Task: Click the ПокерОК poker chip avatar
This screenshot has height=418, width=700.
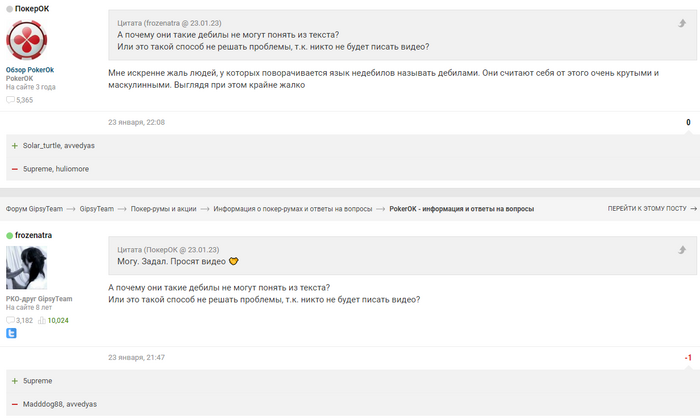Action: coord(30,40)
